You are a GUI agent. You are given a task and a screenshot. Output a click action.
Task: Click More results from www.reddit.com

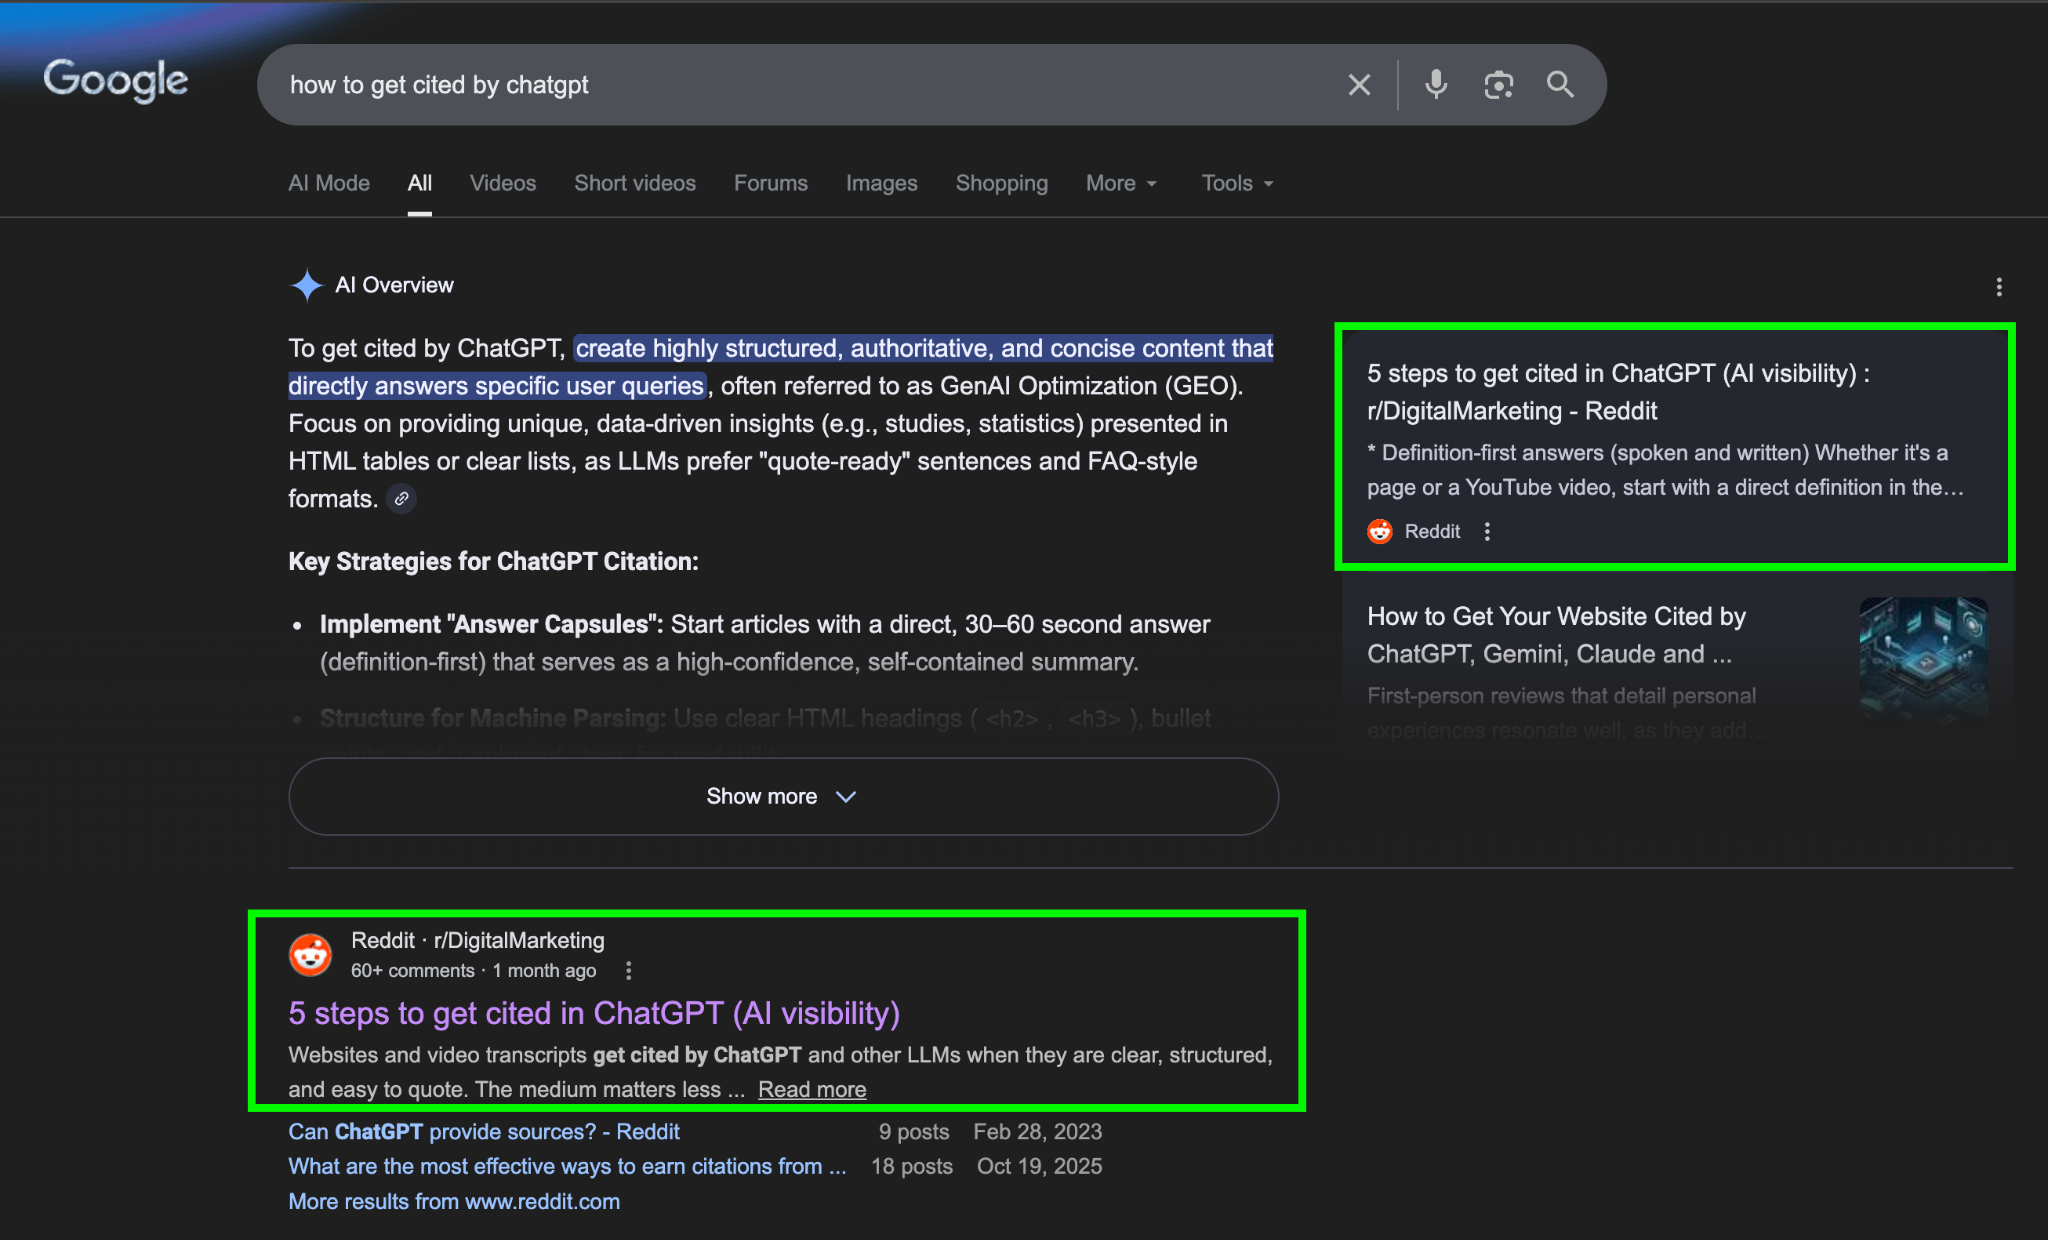(454, 1201)
